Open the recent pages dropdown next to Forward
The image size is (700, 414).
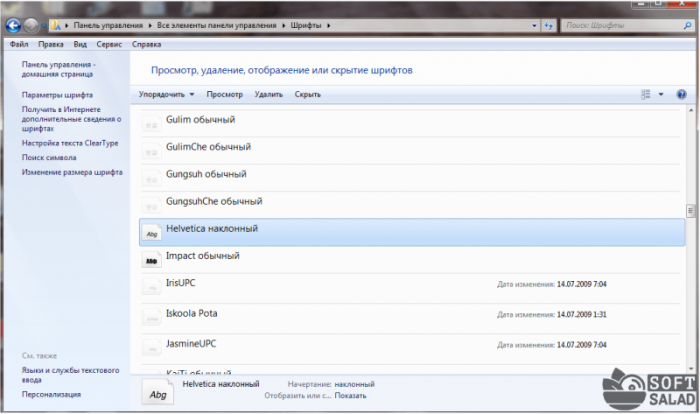point(43,26)
